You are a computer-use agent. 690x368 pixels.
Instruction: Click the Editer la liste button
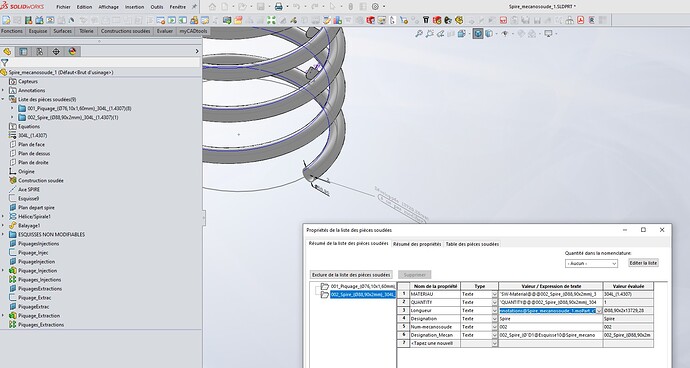tap(643, 263)
